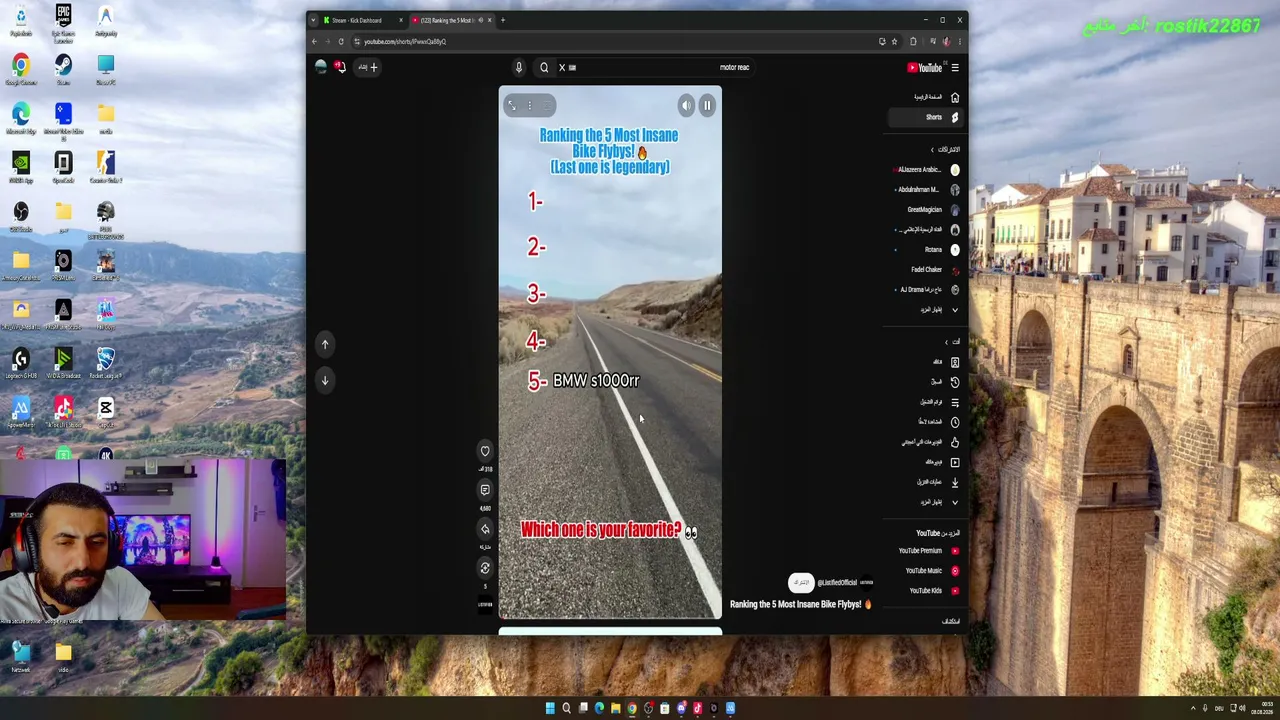Mute the Short's volume speaker icon
Viewport: 1280px width, 720px height.
(686, 105)
